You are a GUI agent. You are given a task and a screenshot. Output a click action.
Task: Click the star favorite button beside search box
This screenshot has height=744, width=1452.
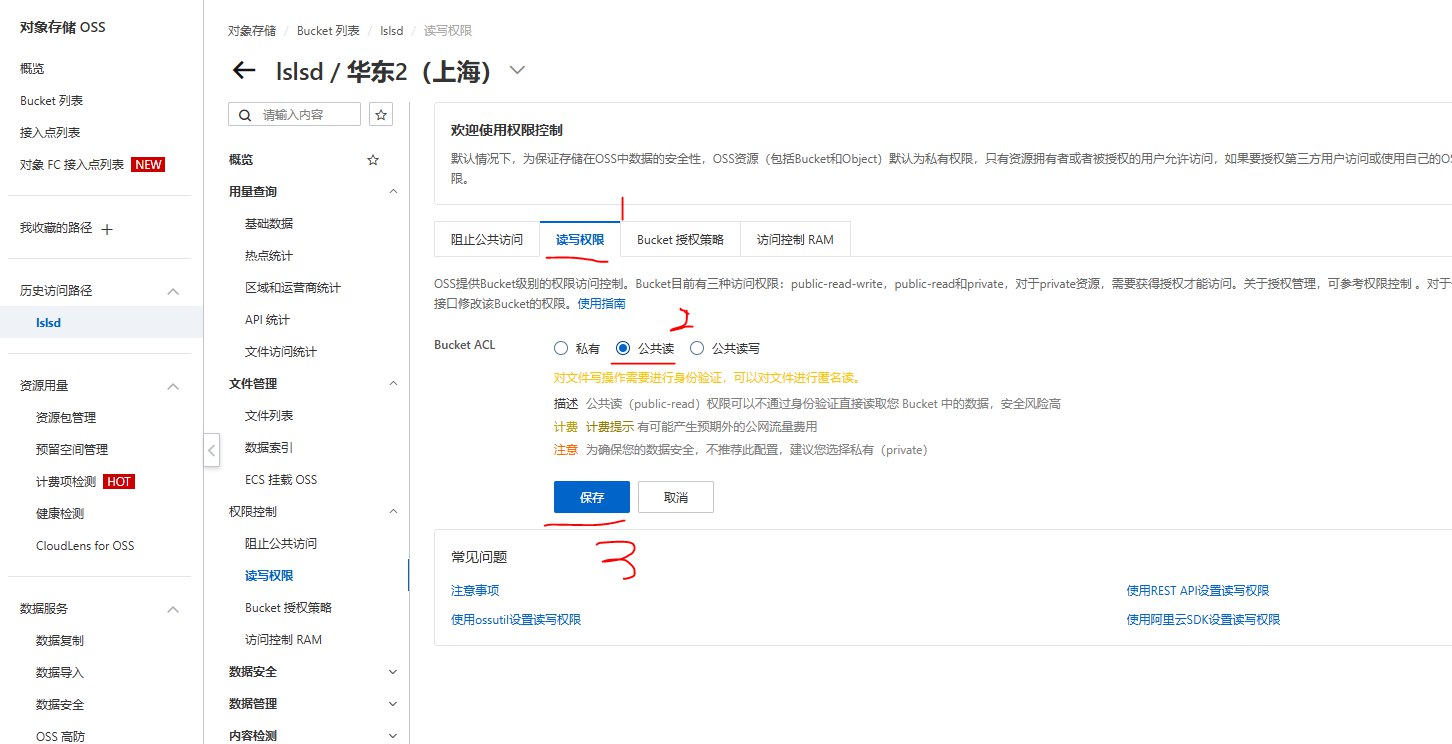pos(381,115)
